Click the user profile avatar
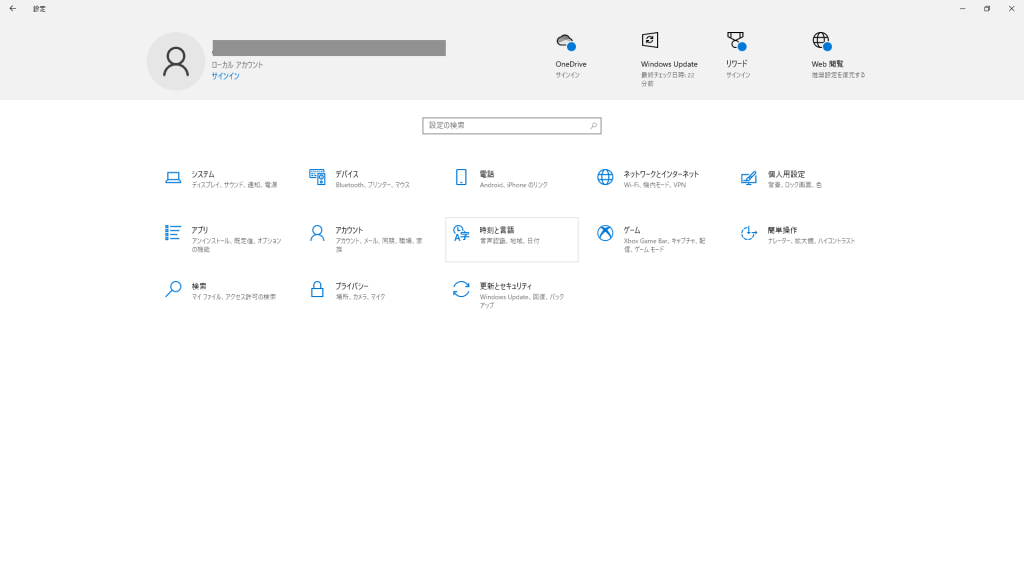 tap(176, 61)
